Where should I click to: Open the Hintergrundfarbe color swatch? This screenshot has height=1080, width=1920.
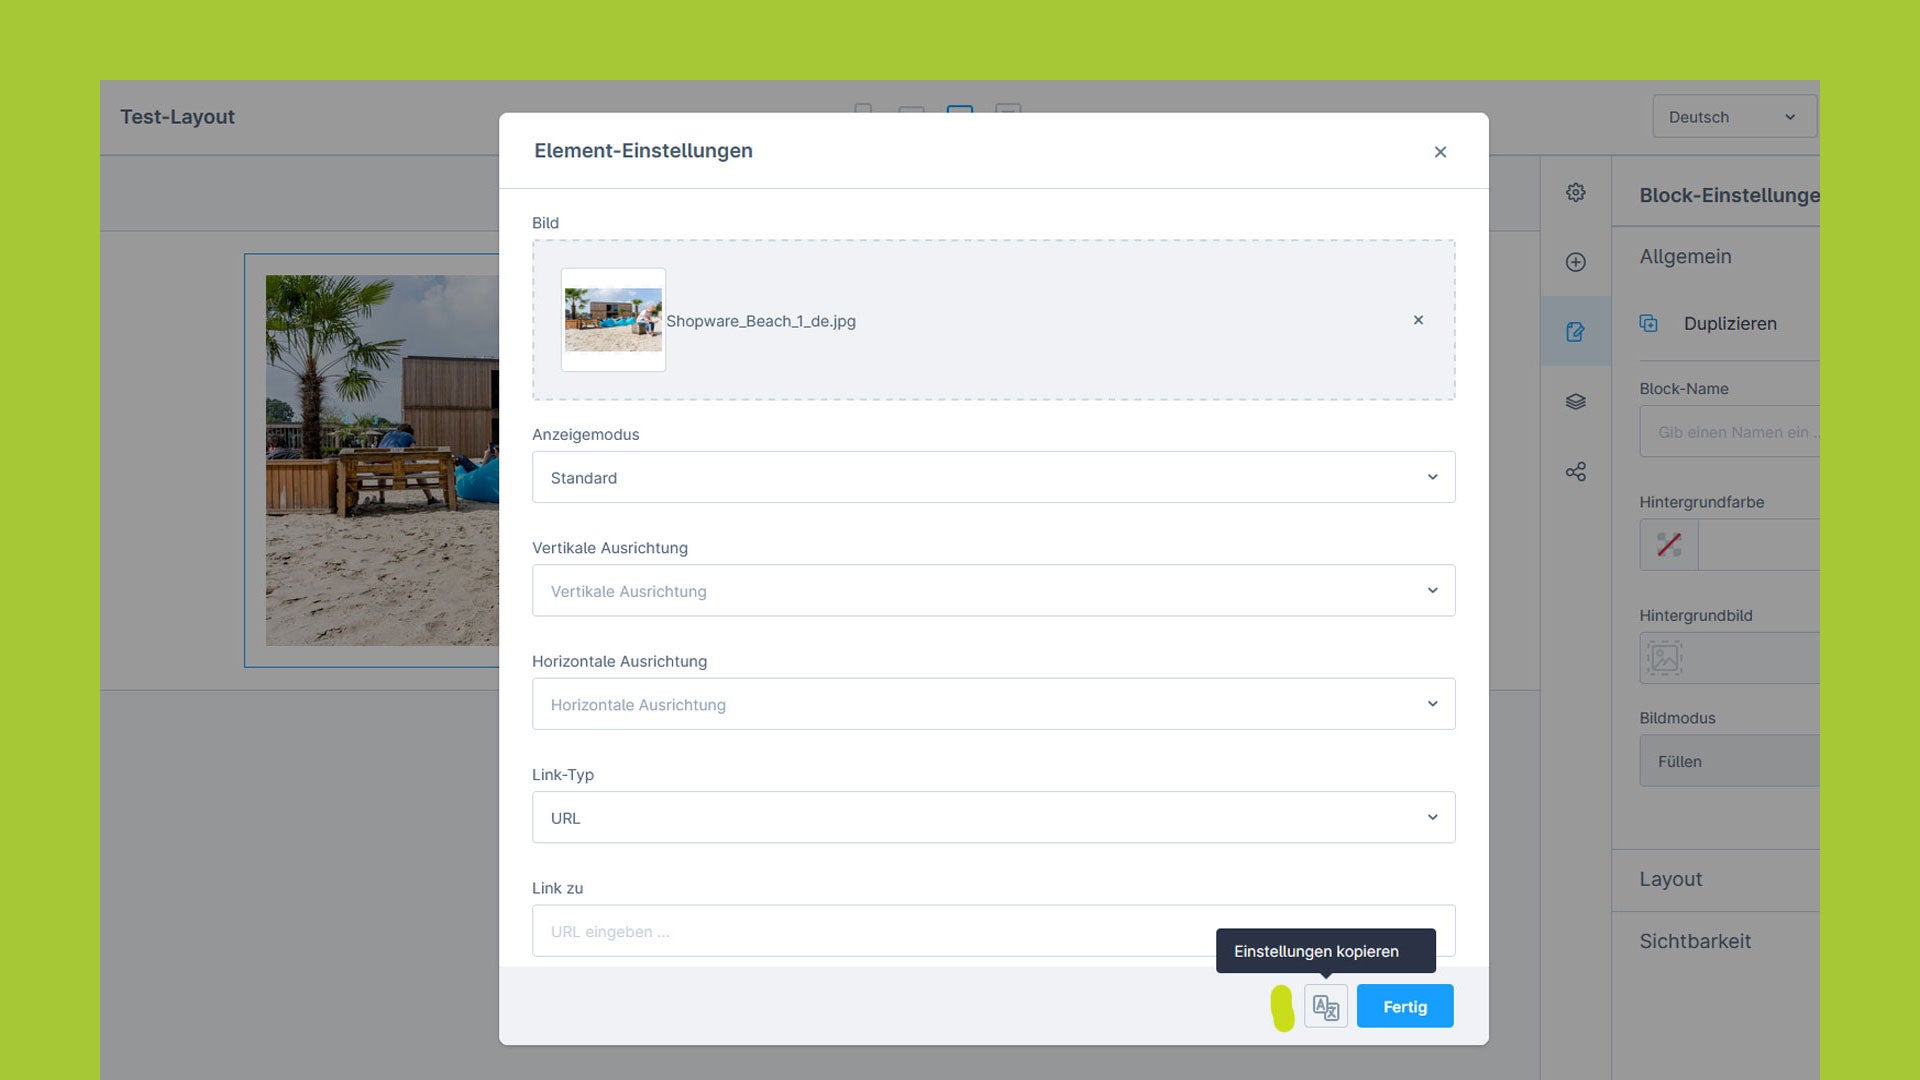pyautogui.click(x=1669, y=545)
